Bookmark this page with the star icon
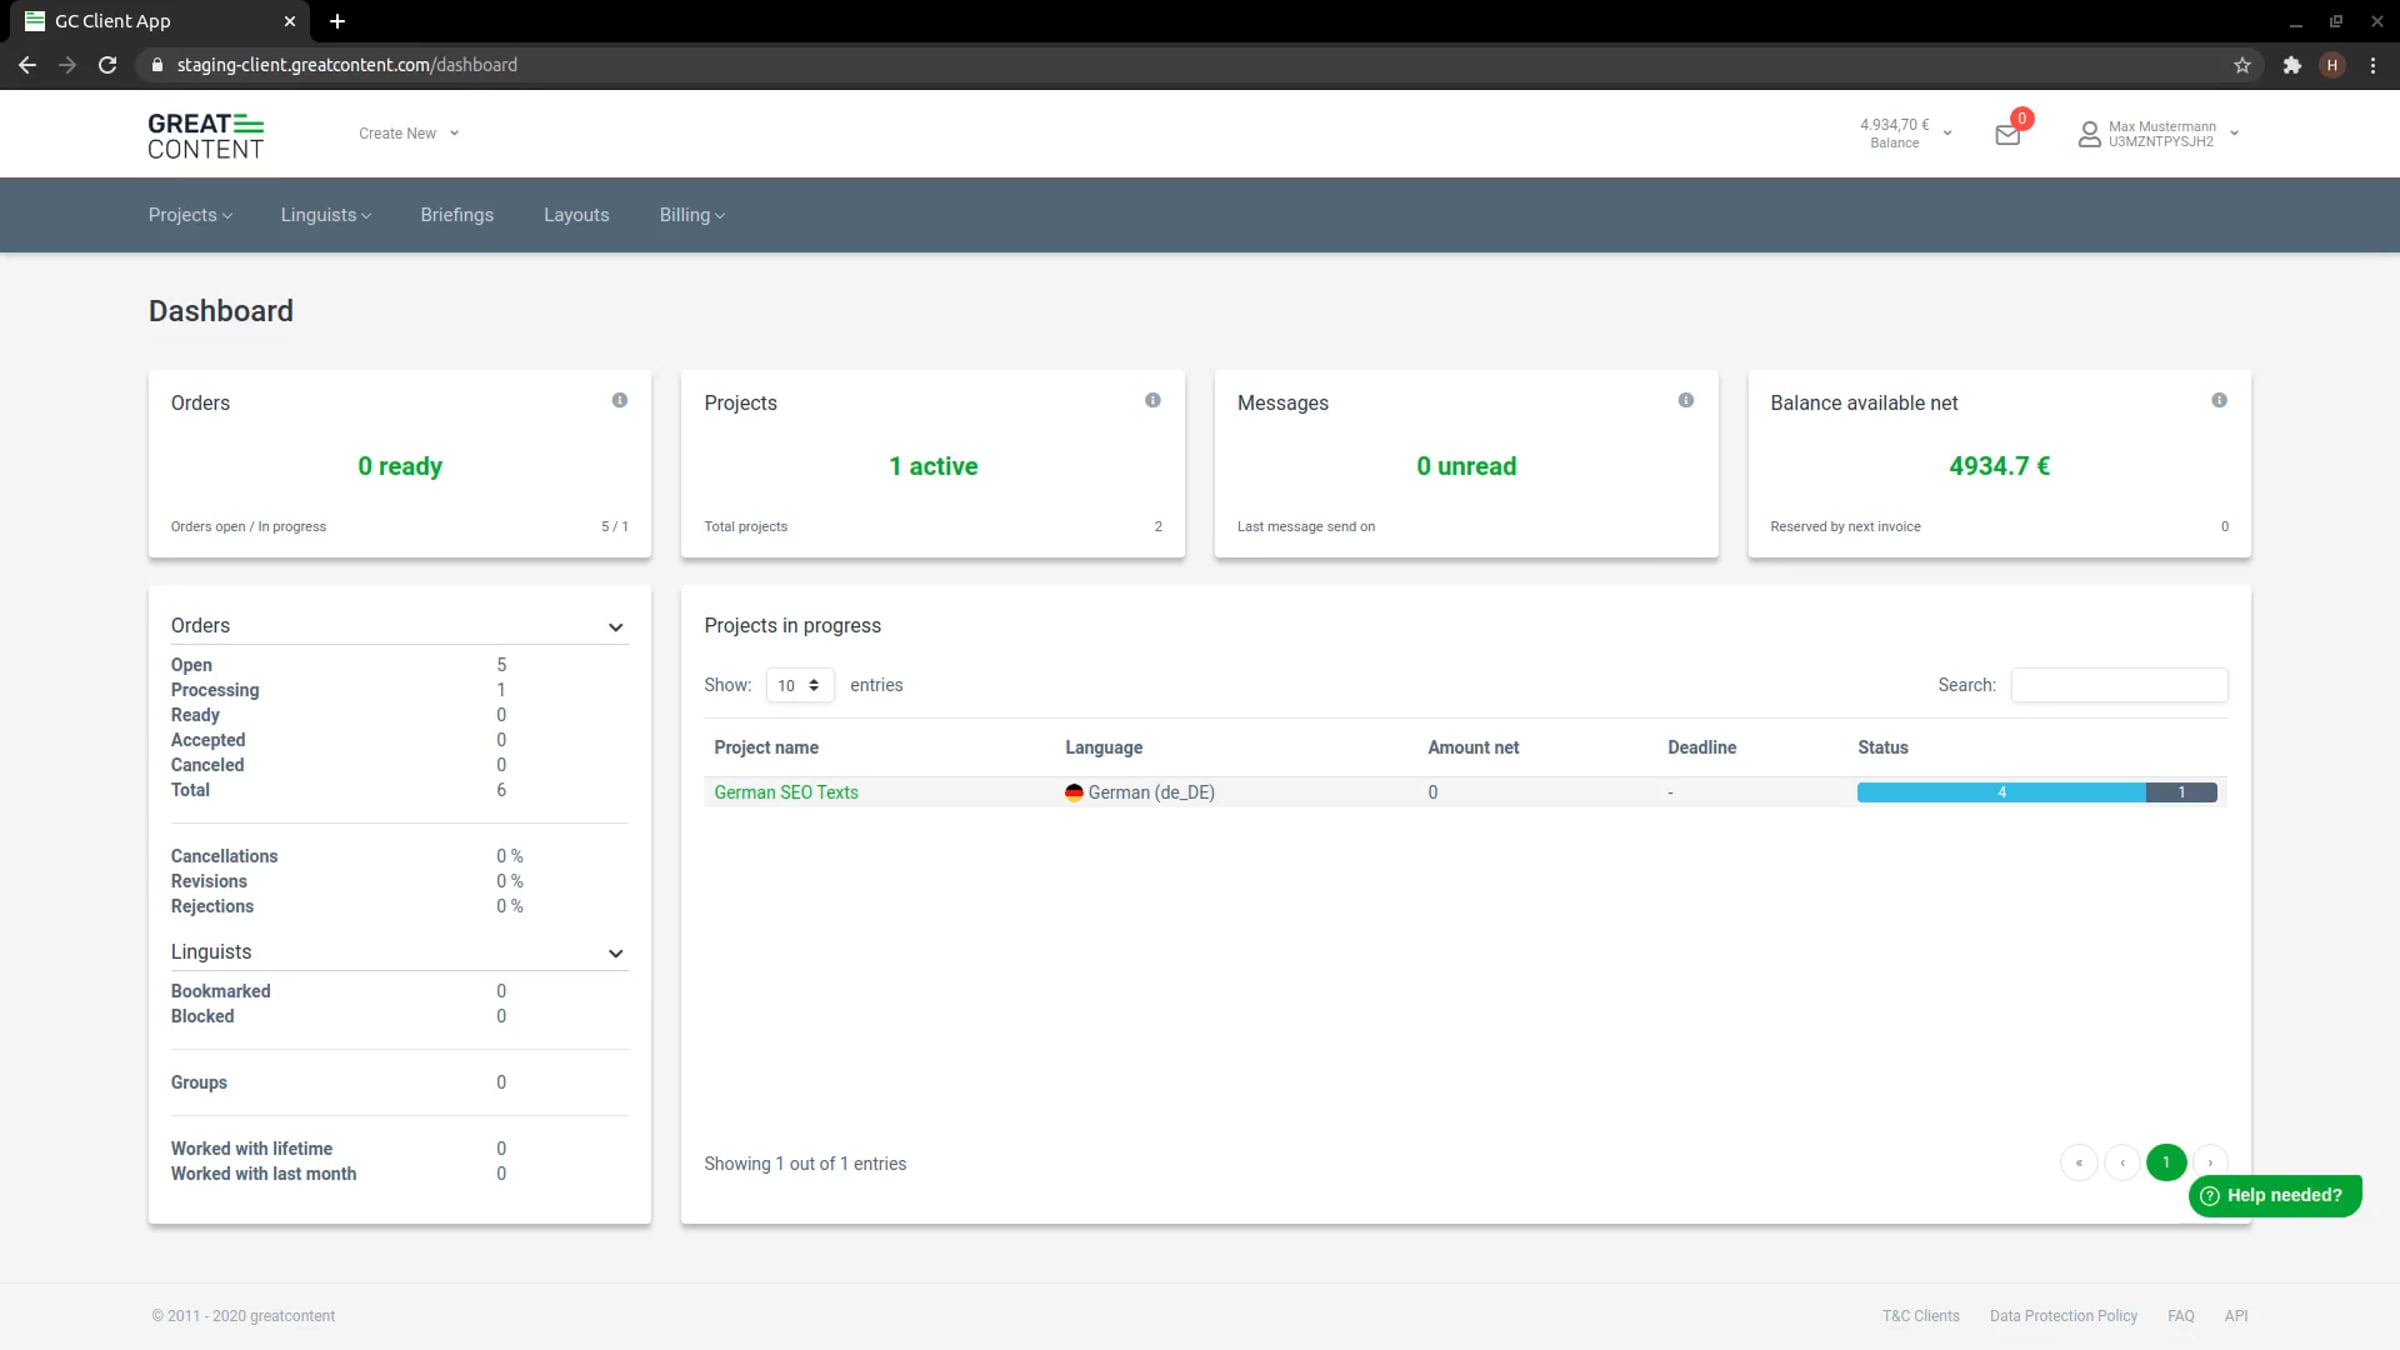 pyautogui.click(x=2242, y=65)
